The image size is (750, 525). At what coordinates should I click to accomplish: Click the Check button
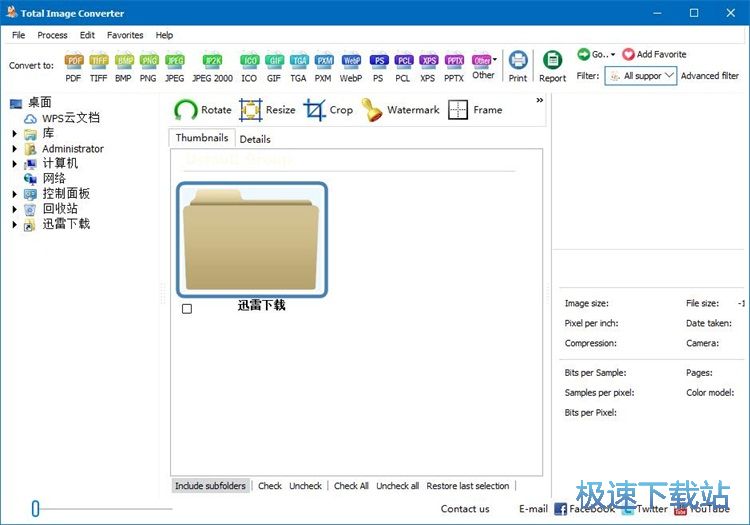(x=270, y=486)
